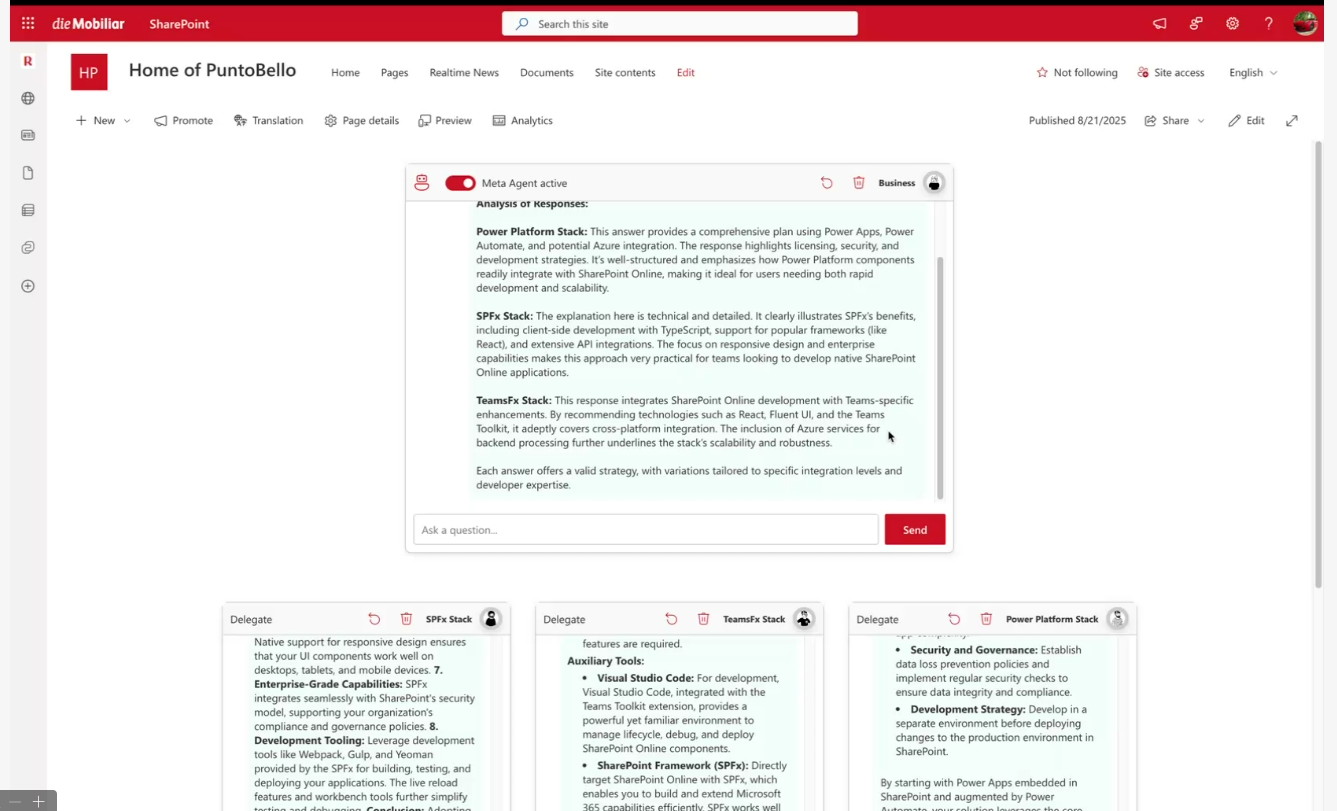The width and height of the screenshot is (1337, 811).
Task: Click the Promote toolbar button
Action: click(x=183, y=120)
